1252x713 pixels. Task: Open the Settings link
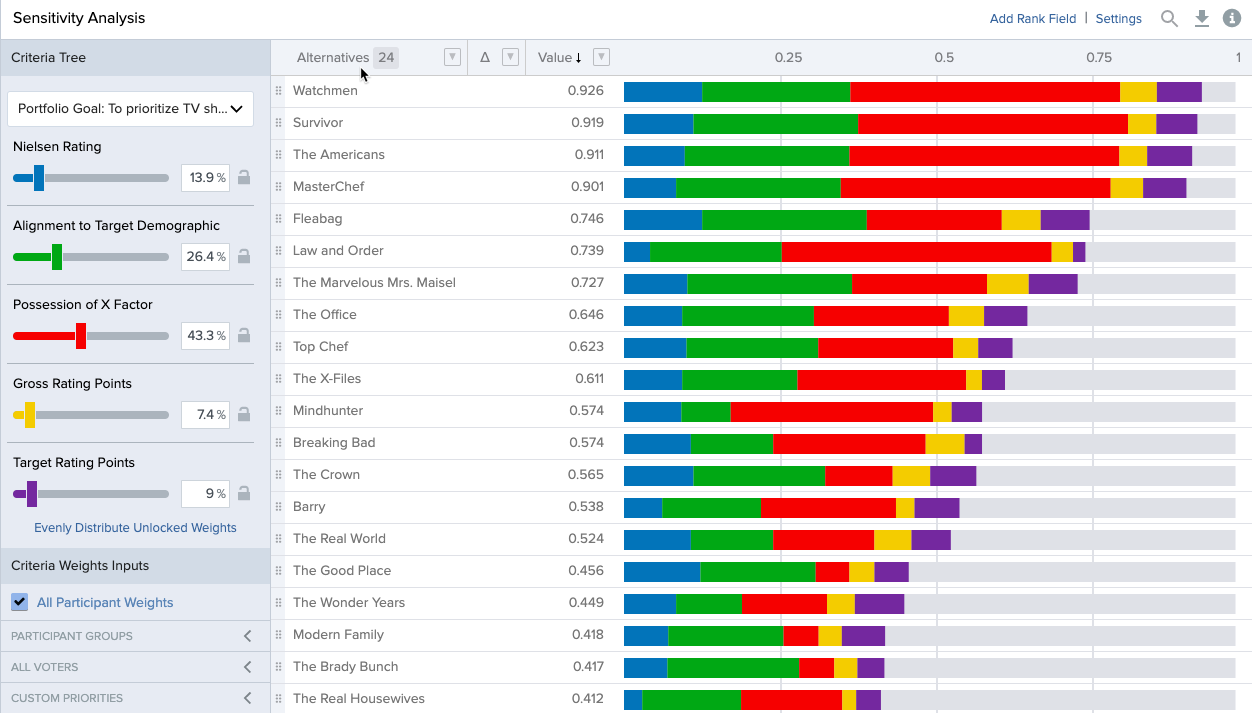1119,19
